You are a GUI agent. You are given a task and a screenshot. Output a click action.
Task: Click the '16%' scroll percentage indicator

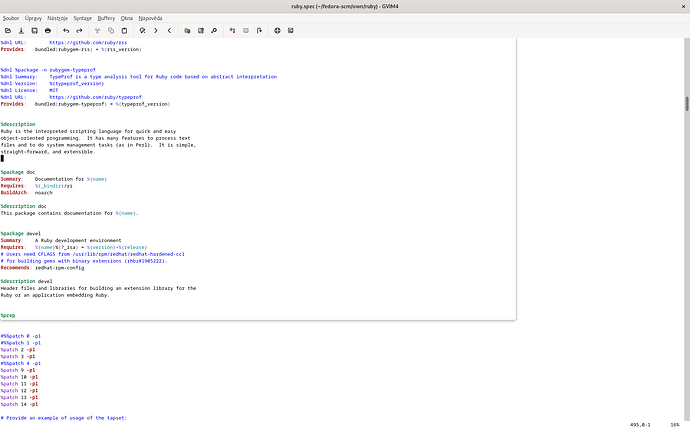point(675,425)
